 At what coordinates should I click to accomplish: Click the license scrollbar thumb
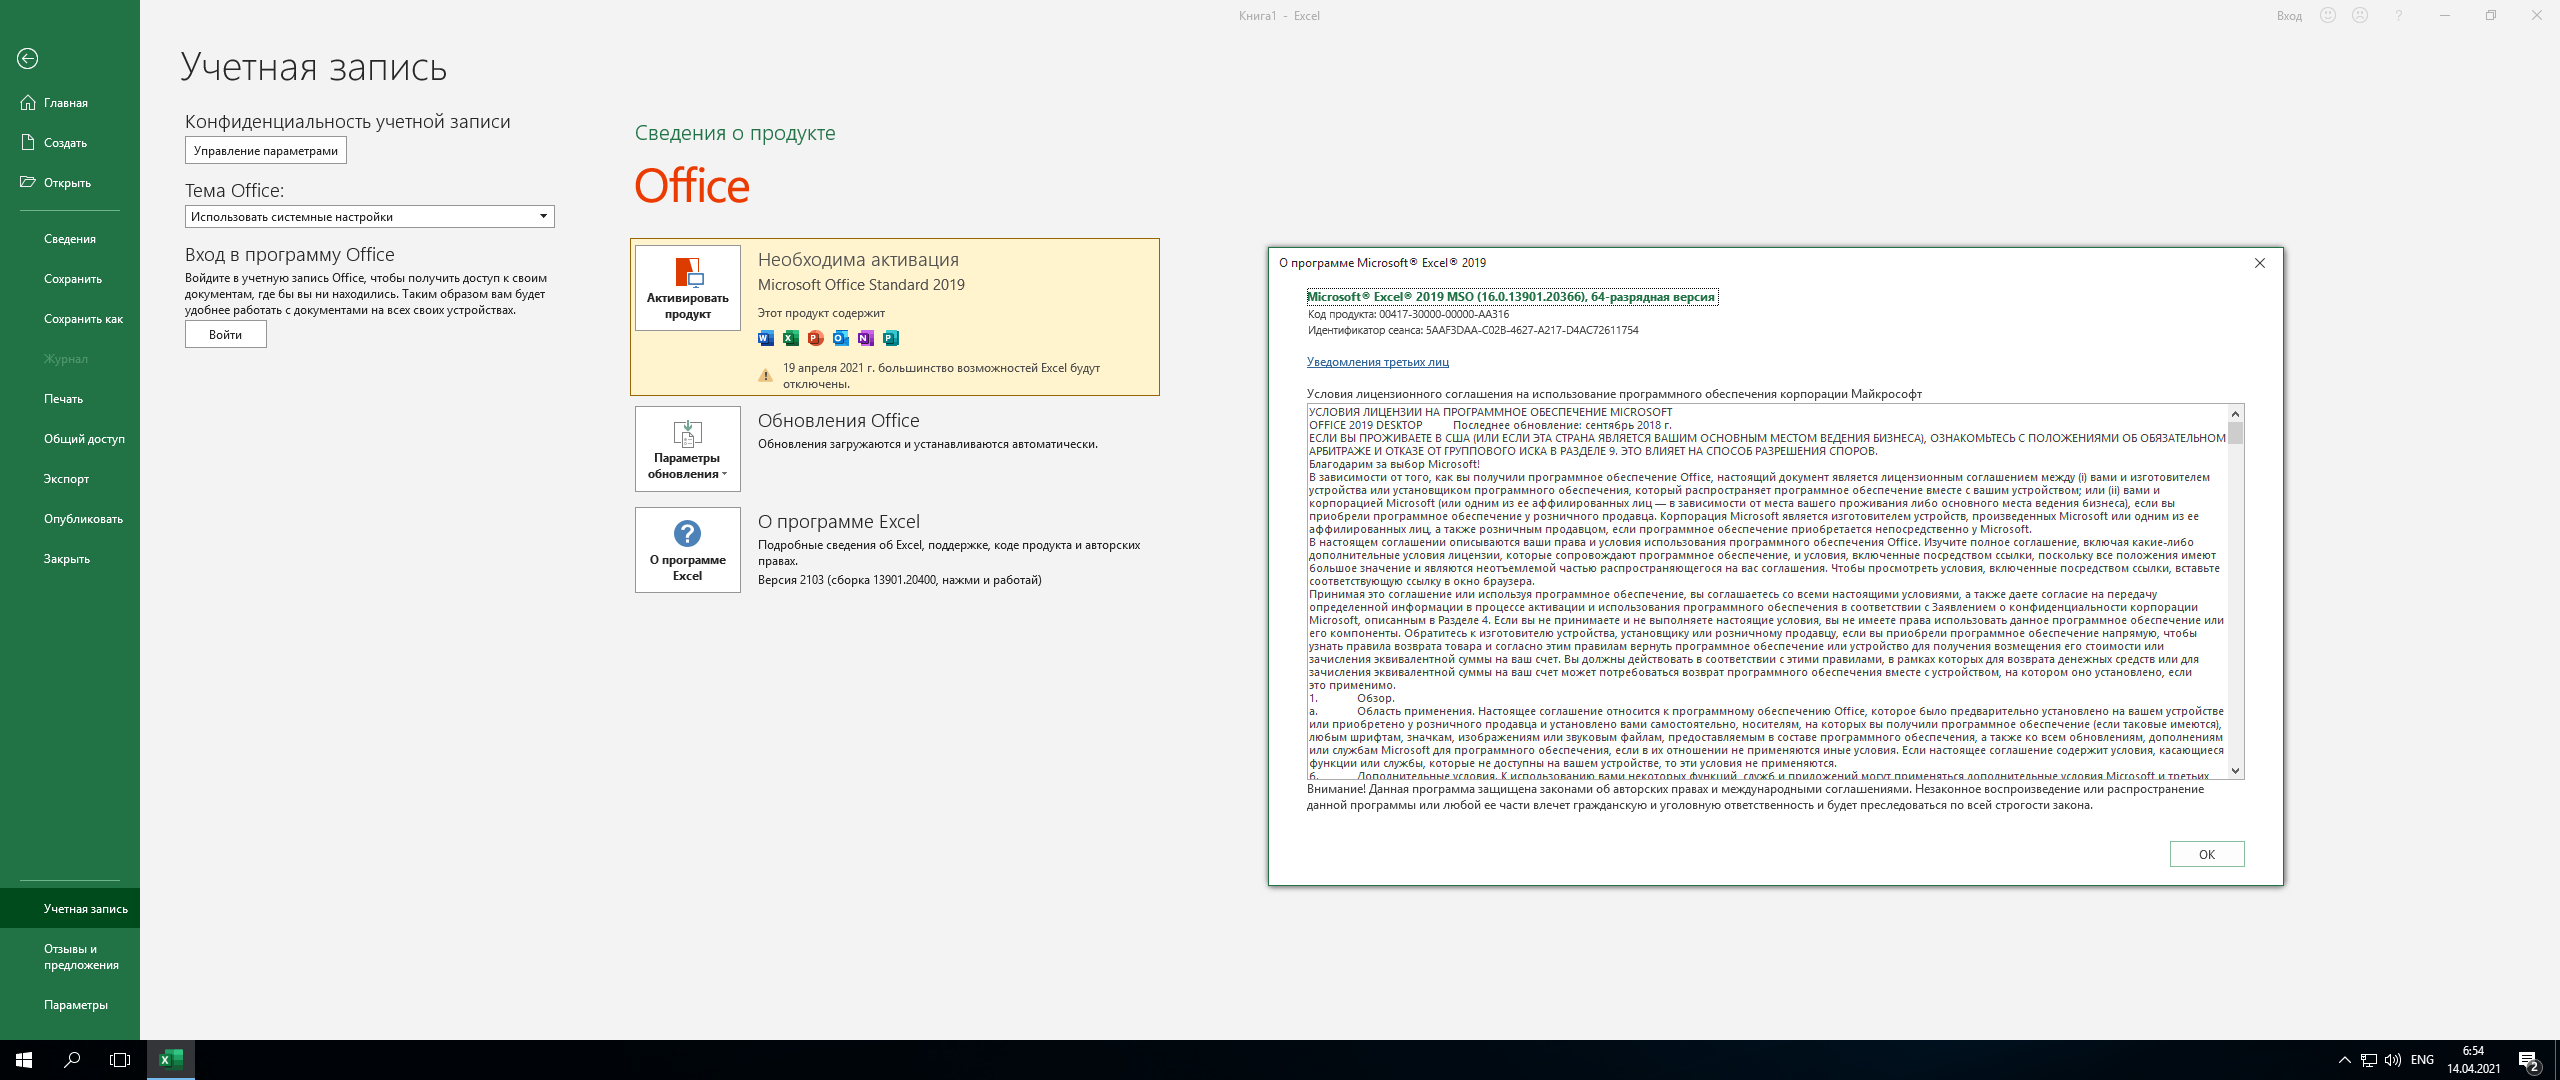[x=2236, y=433]
